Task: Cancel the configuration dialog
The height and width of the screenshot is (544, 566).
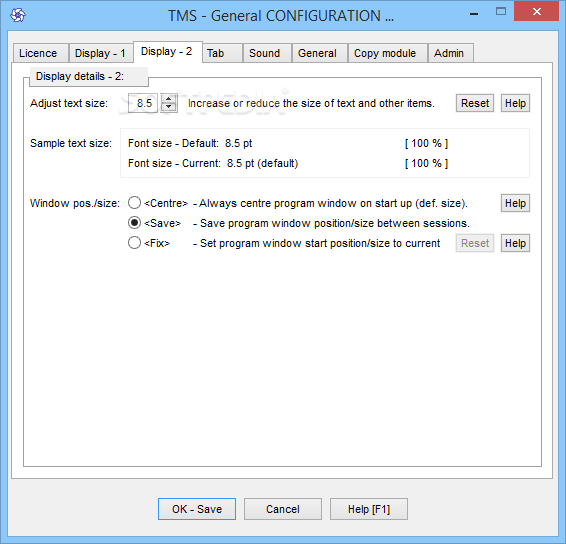Action: (x=283, y=509)
